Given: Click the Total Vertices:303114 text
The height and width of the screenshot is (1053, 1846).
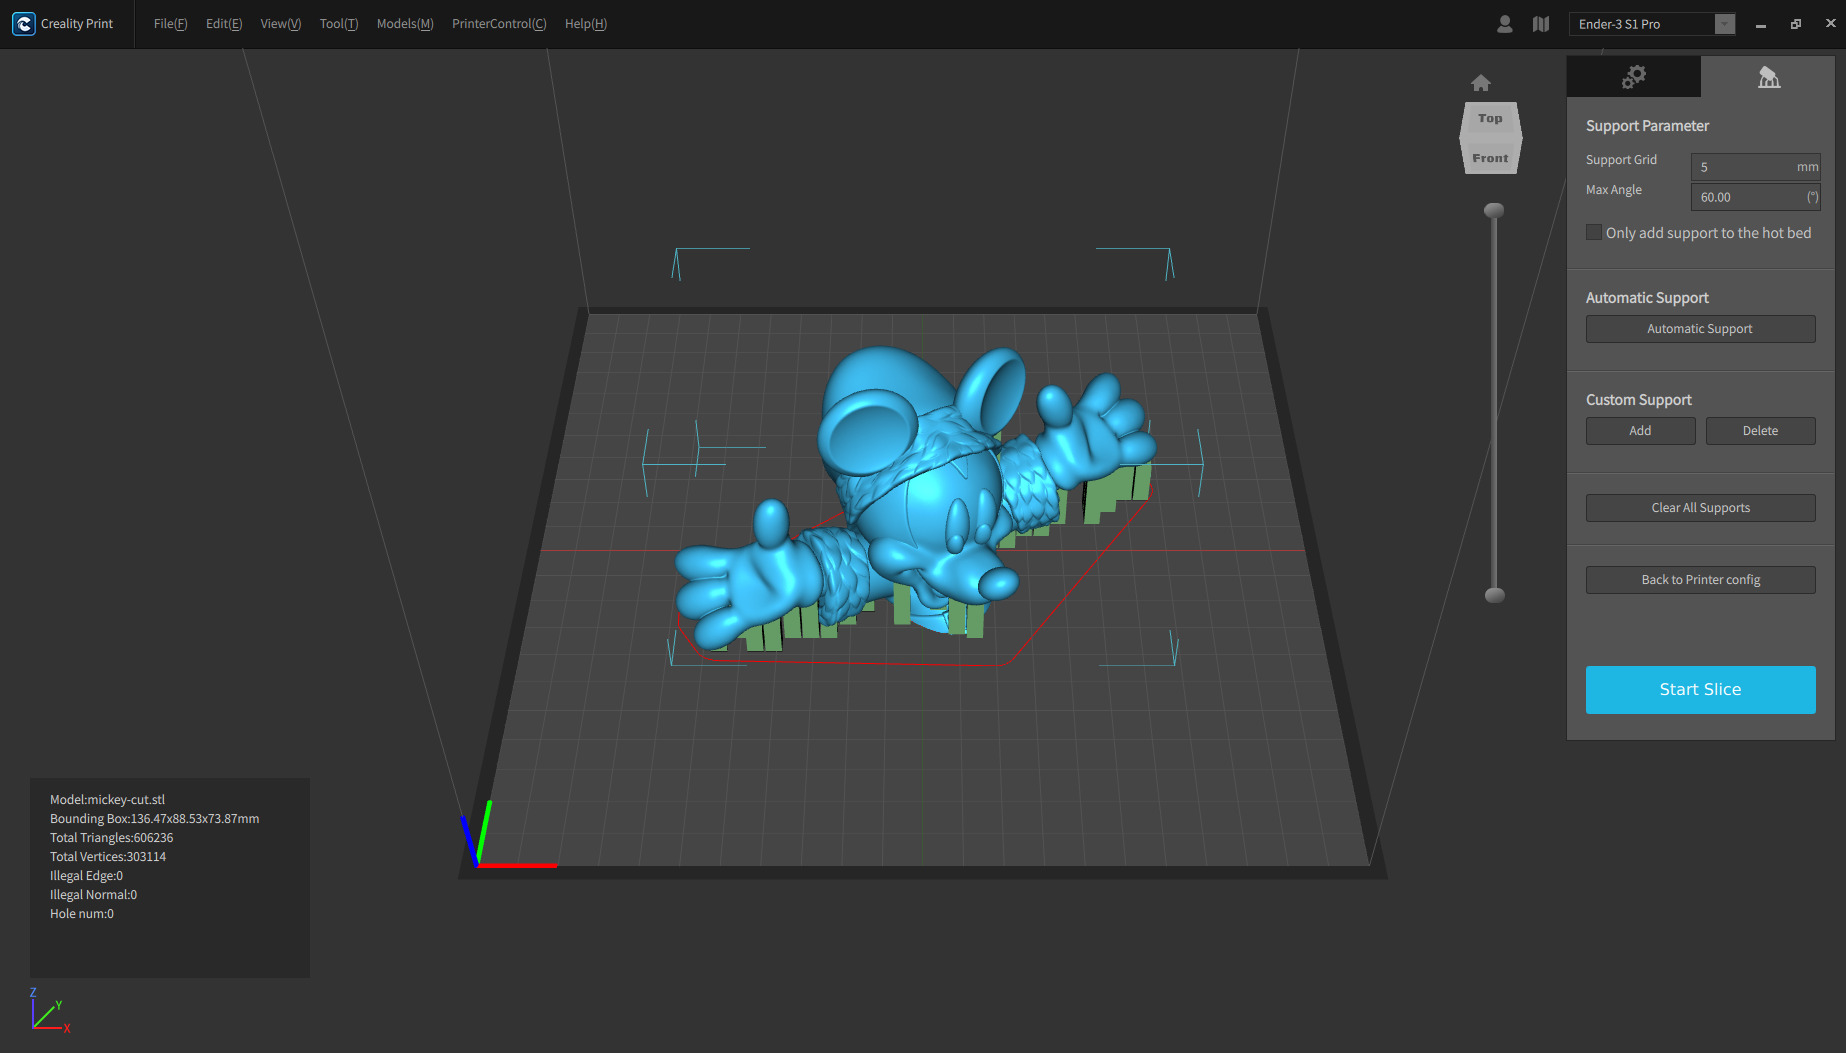Looking at the screenshot, I should click(x=108, y=857).
